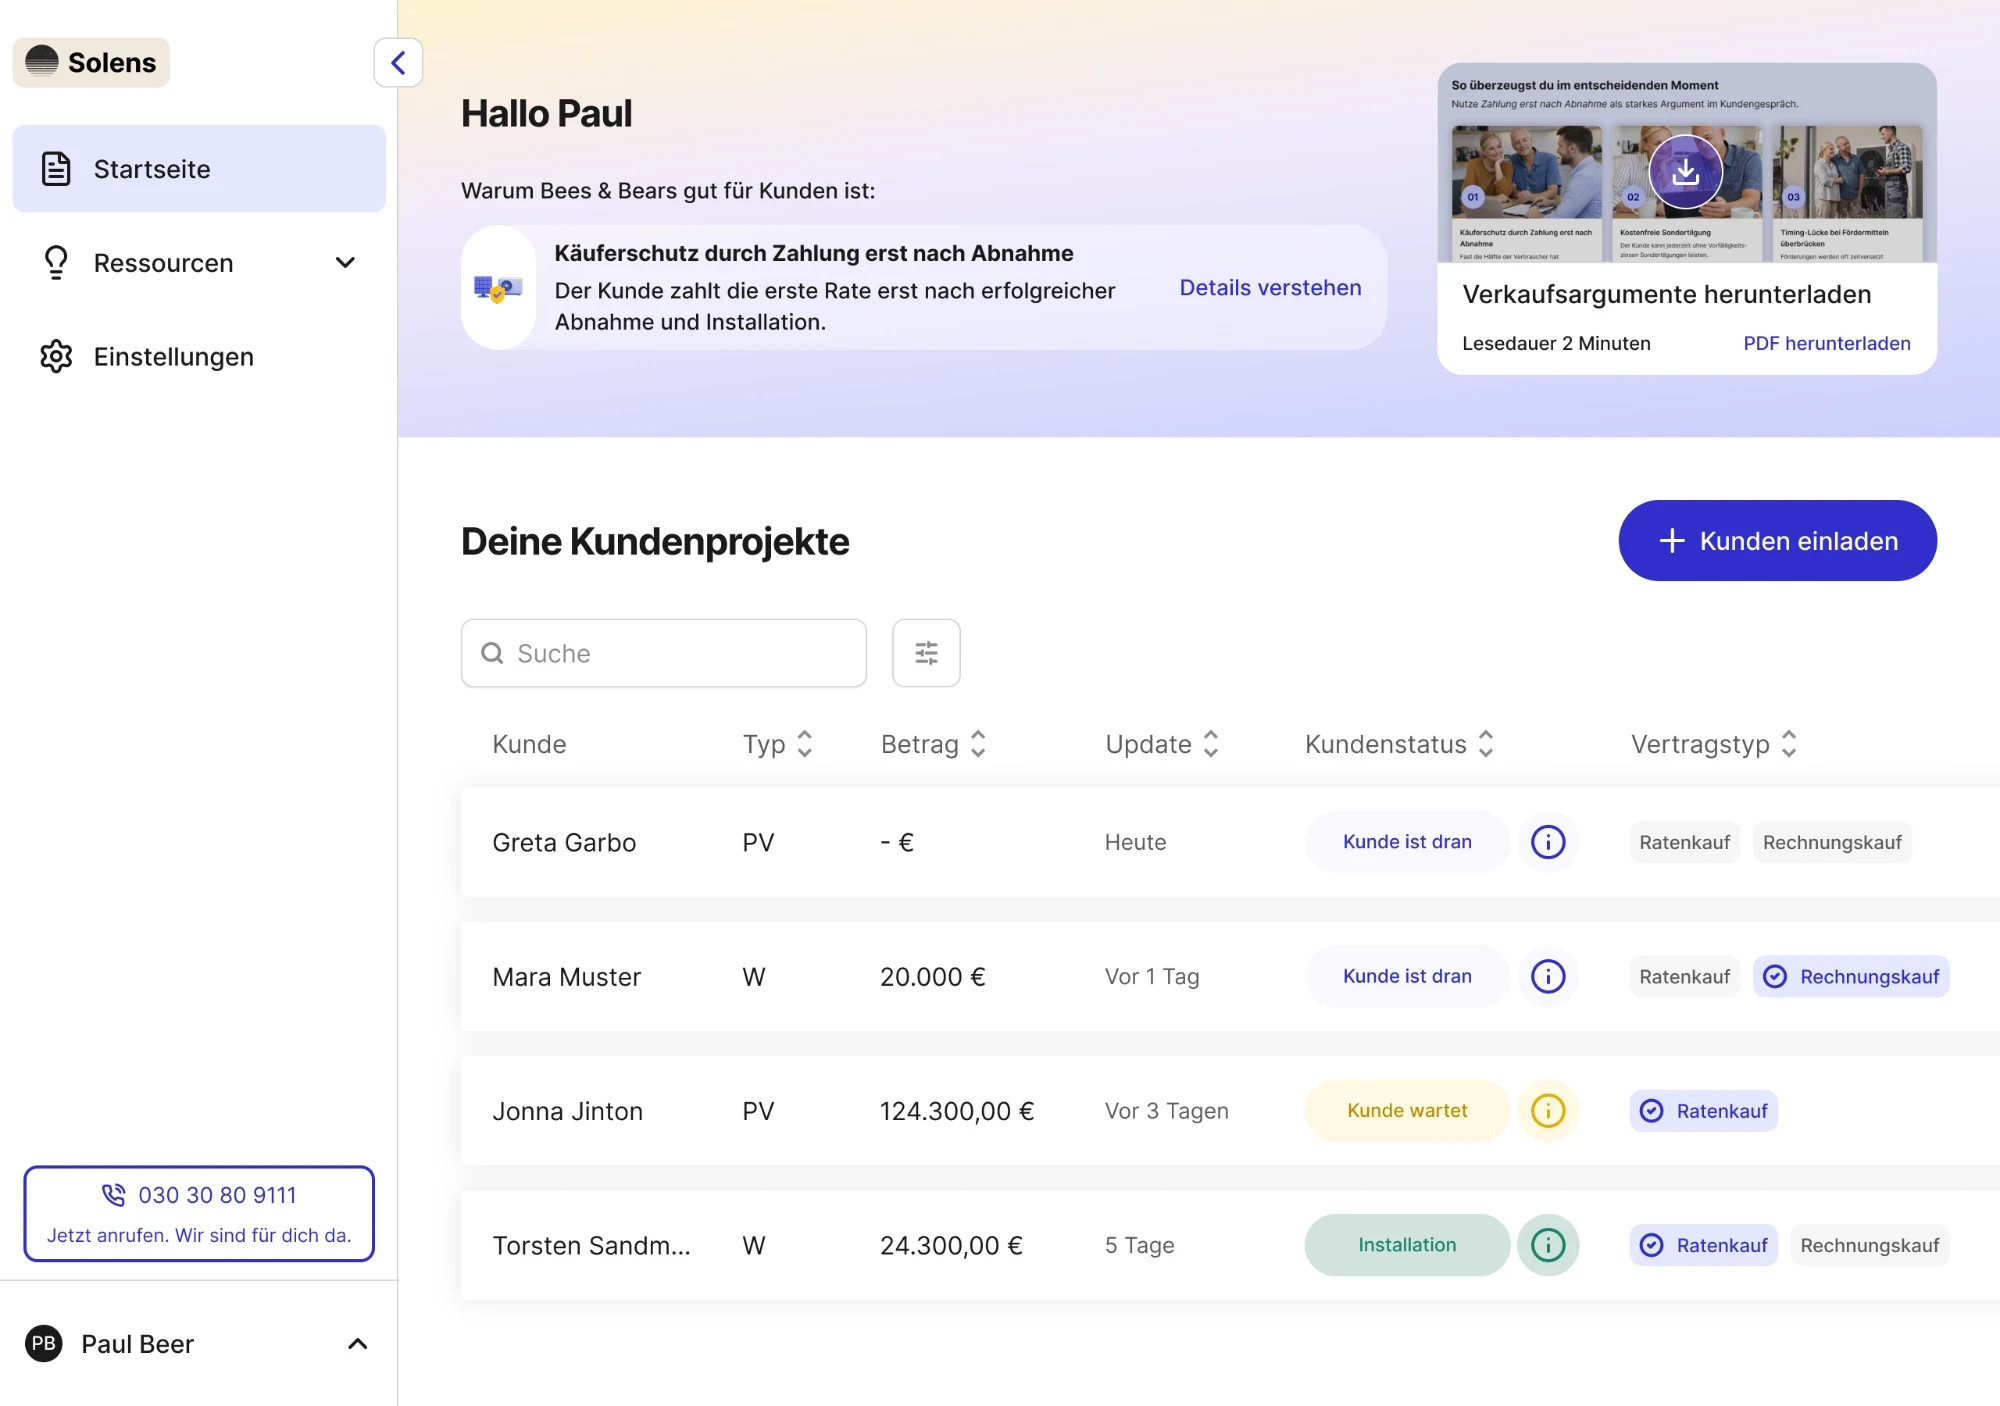Click the Suche input field
The width and height of the screenshot is (2000, 1406).
[664, 653]
